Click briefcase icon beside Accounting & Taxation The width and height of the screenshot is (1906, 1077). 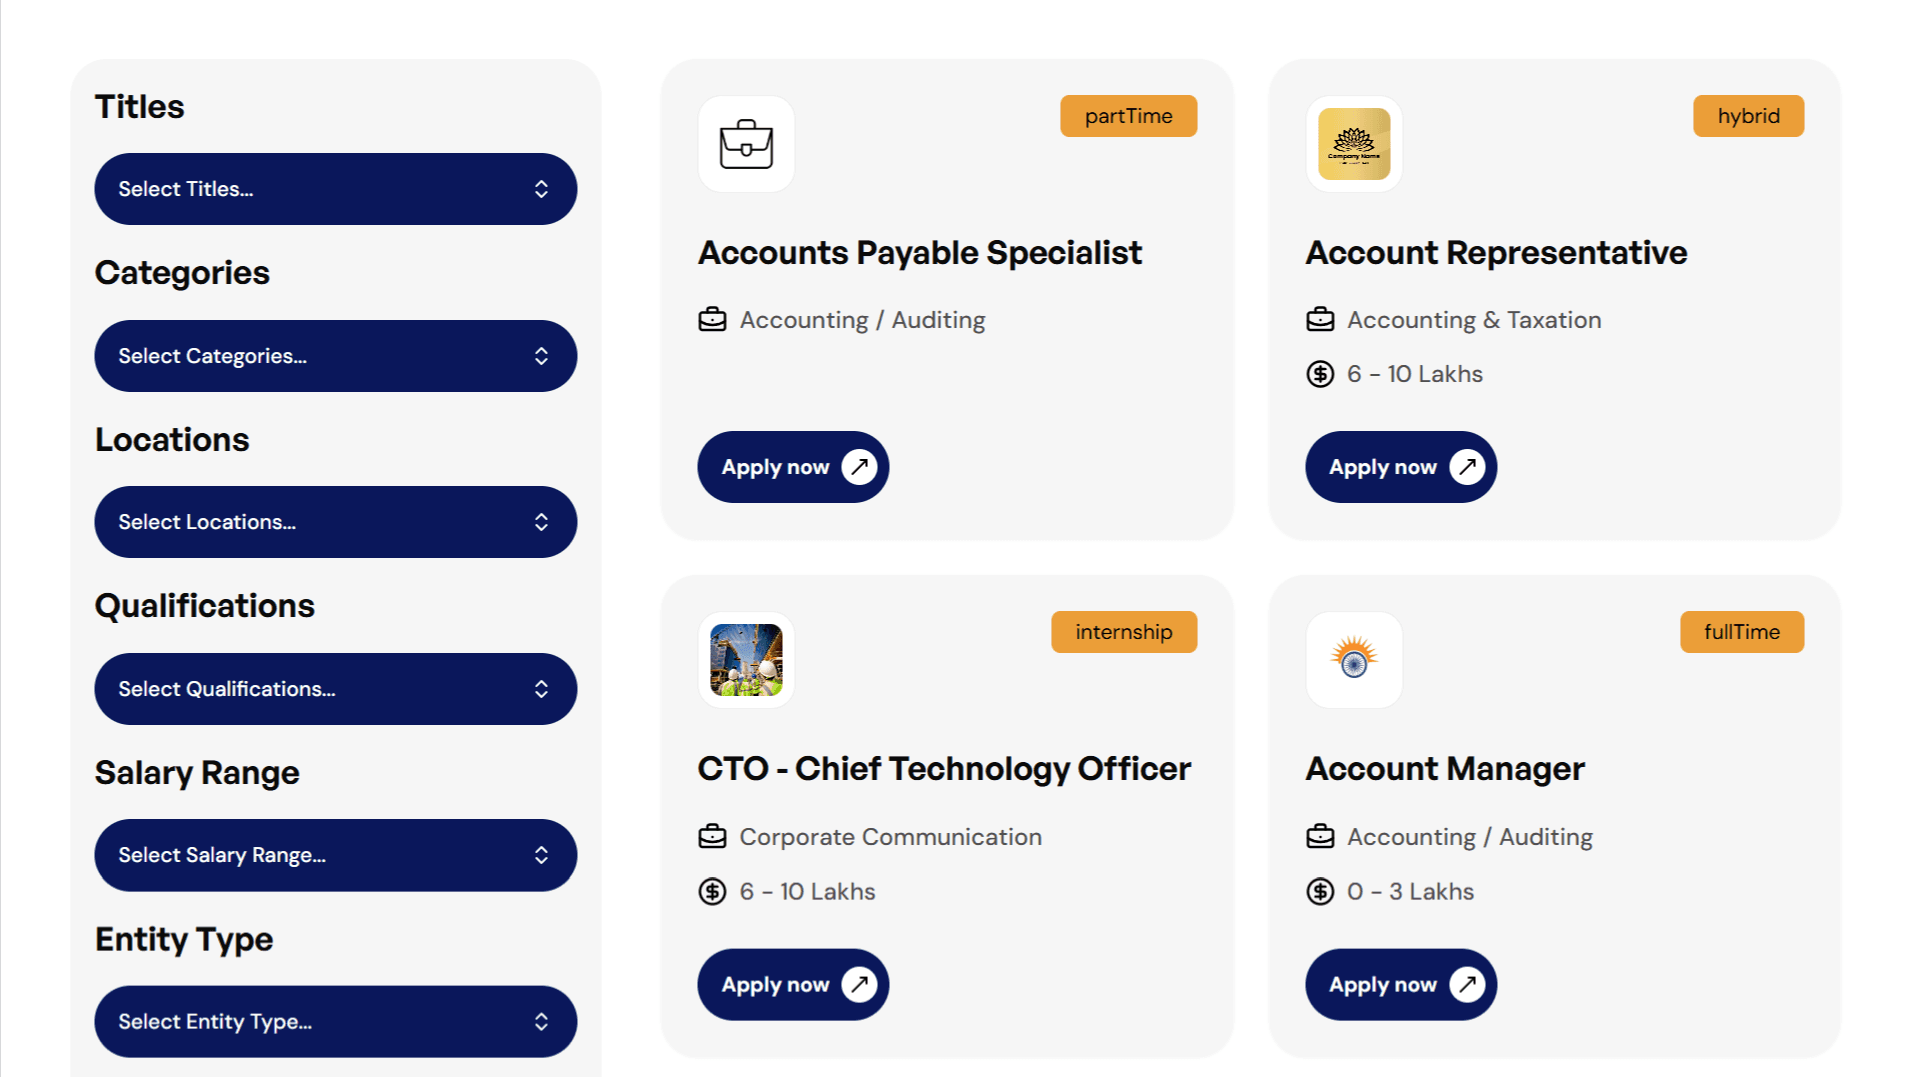pos(1320,320)
